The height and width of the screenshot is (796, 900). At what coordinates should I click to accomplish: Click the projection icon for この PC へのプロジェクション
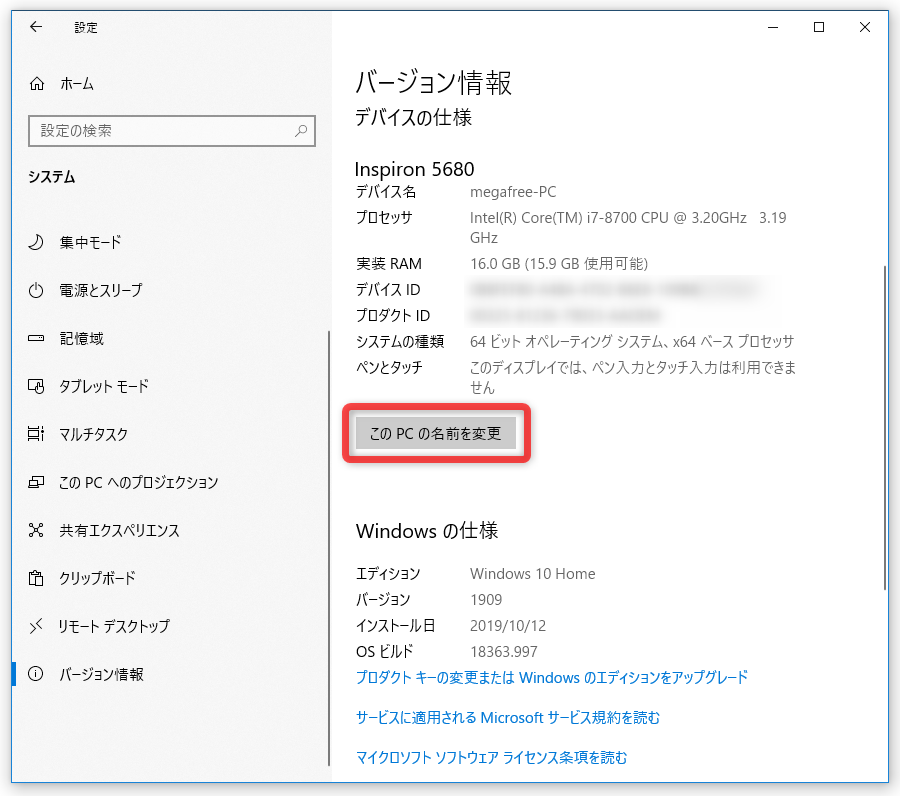[x=36, y=482]
